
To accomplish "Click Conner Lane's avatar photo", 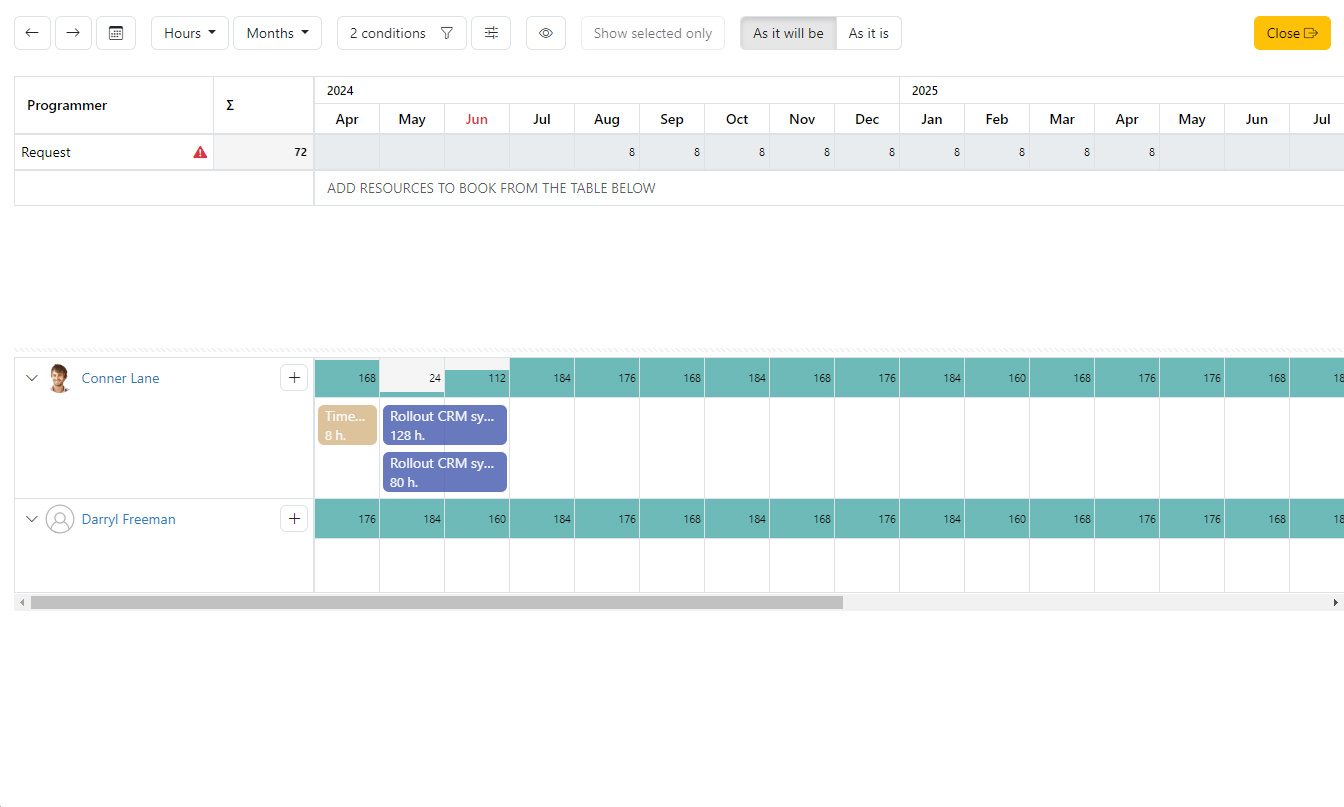I will coord(60,378).
